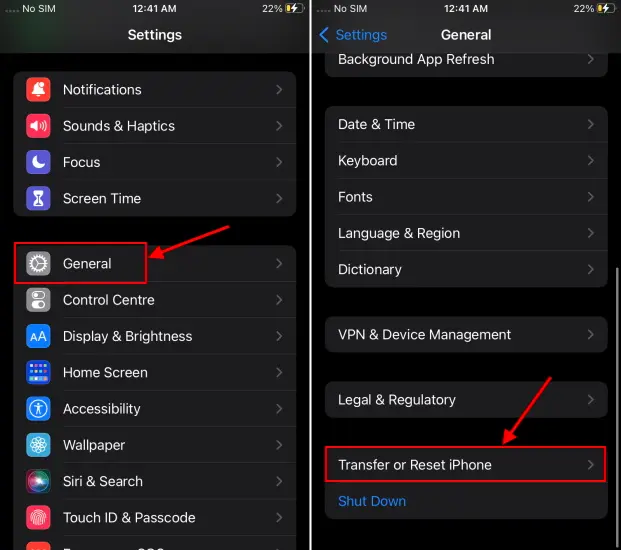
Task: Tap the Home Screen grid icon
Action: click(x=38, y=372)
